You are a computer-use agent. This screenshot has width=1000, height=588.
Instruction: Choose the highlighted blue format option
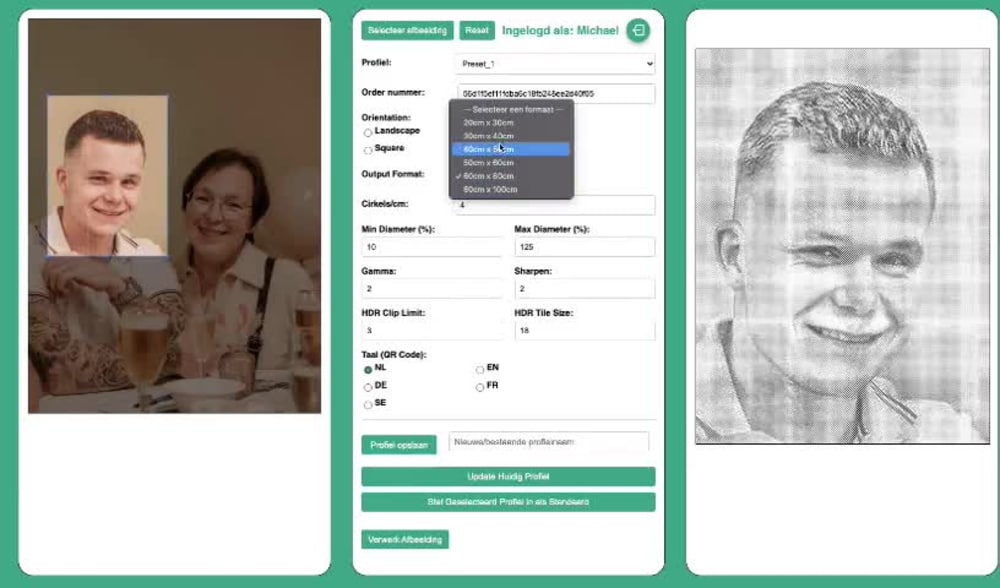pyautogui.click(x=511, y=149)
